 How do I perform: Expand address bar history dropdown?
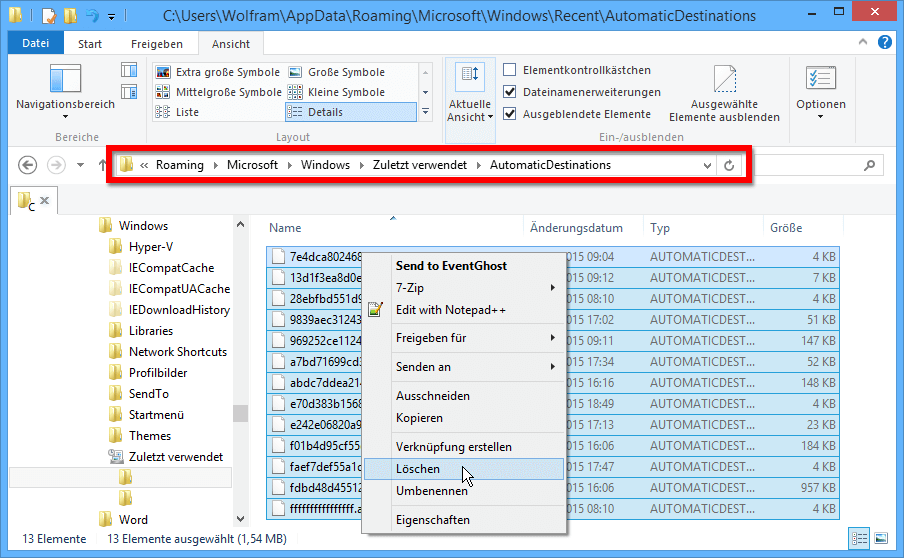point(707,166)
